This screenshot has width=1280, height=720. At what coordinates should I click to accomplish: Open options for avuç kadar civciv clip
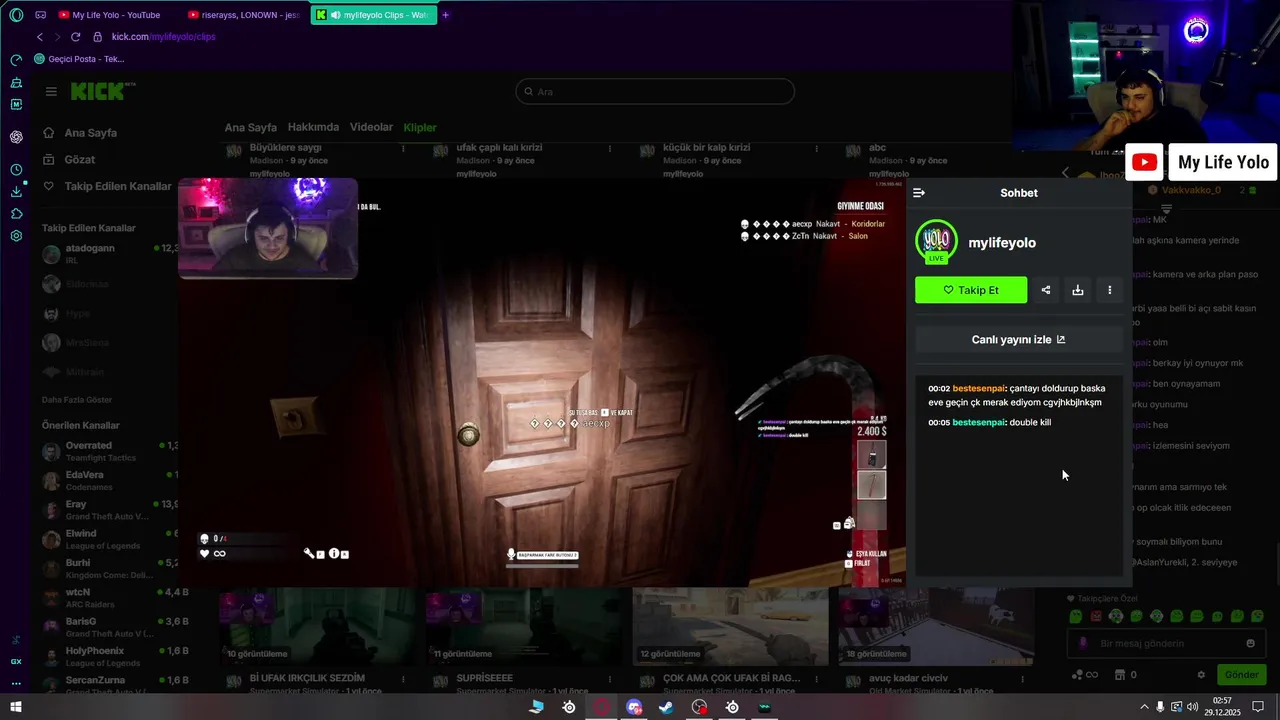pyautogui.click(x=1024, y=678)
